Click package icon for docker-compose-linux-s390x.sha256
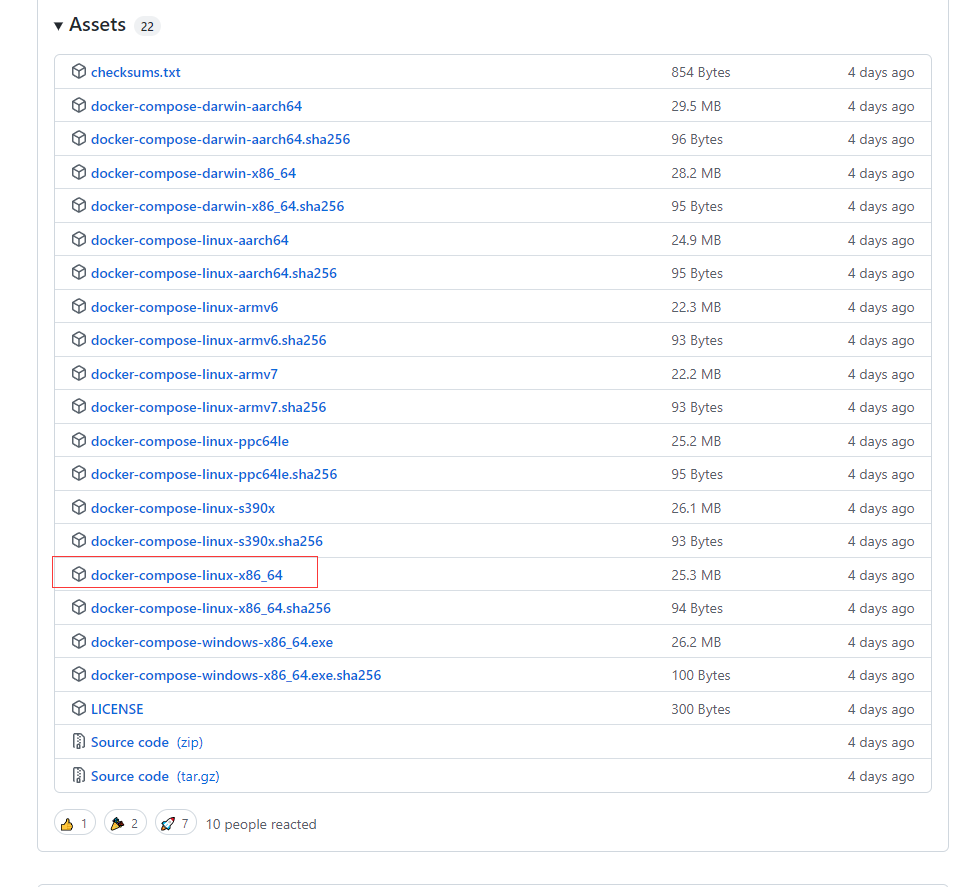Image resolution: width=968 pixels, height=887 pixels. click(x=78, y=541)
